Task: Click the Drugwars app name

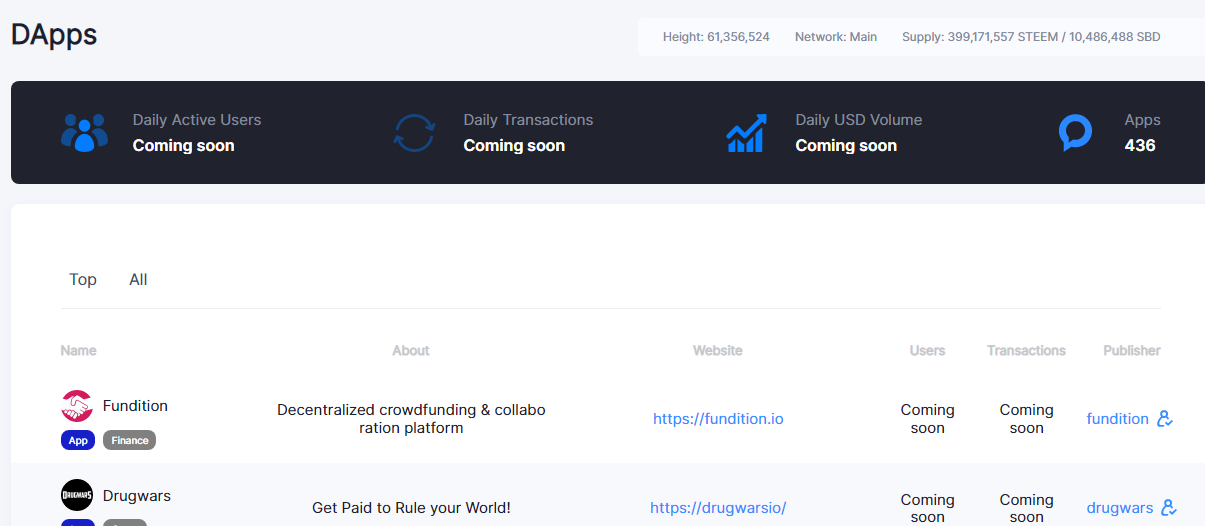Action: [137, 495]
